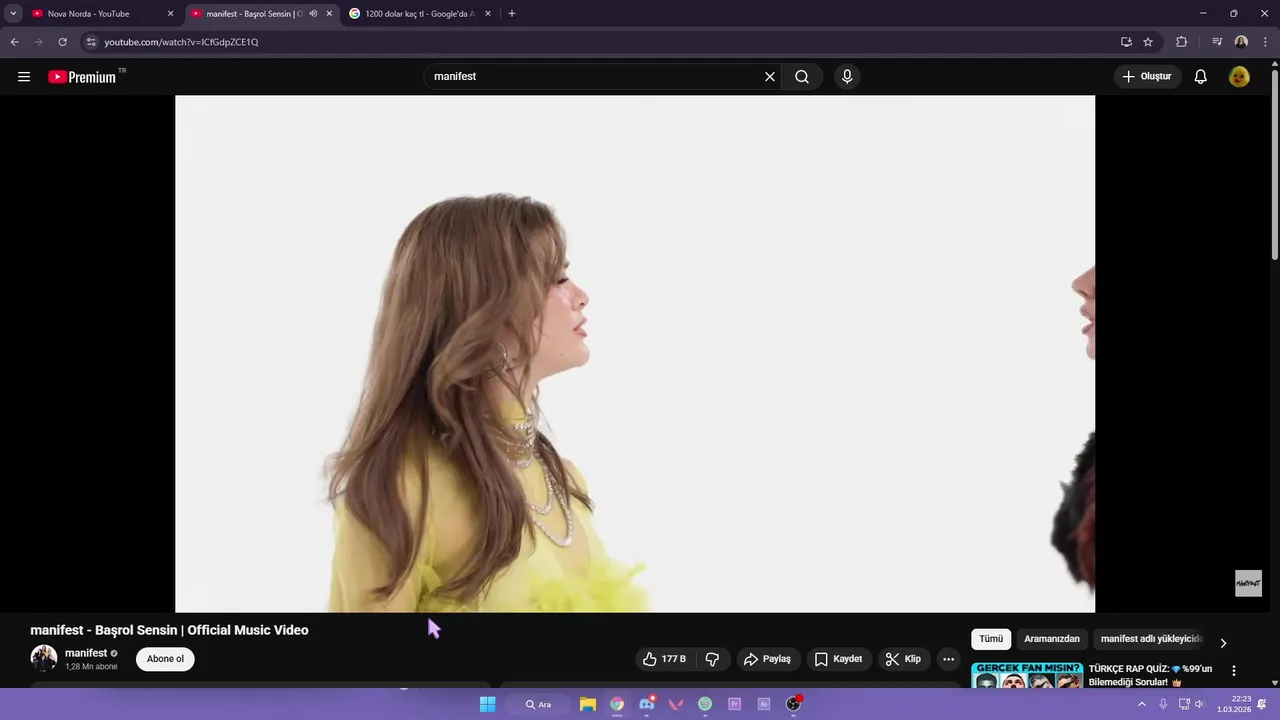View site information icon next to the URL

click(91, 42)
